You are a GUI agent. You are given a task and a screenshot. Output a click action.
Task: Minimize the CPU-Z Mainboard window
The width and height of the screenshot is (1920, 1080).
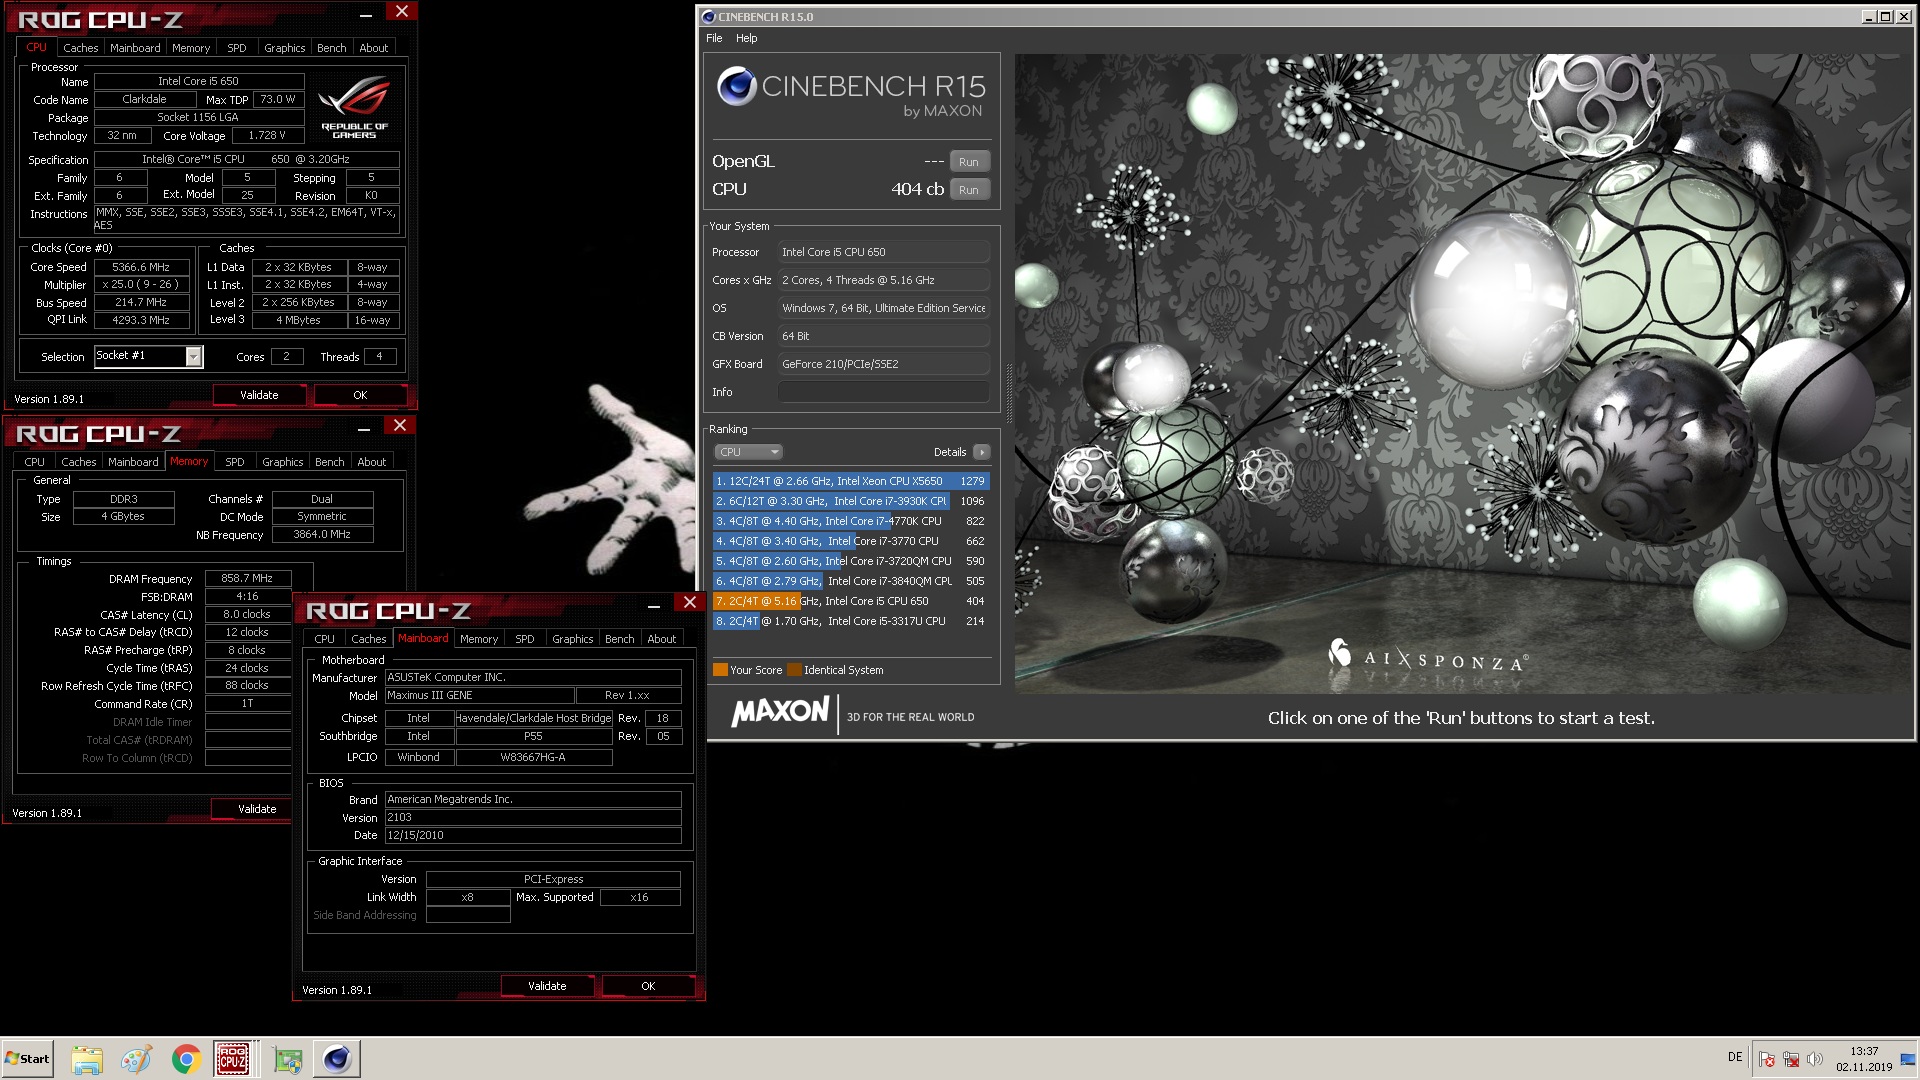click(x=653, y=603)
